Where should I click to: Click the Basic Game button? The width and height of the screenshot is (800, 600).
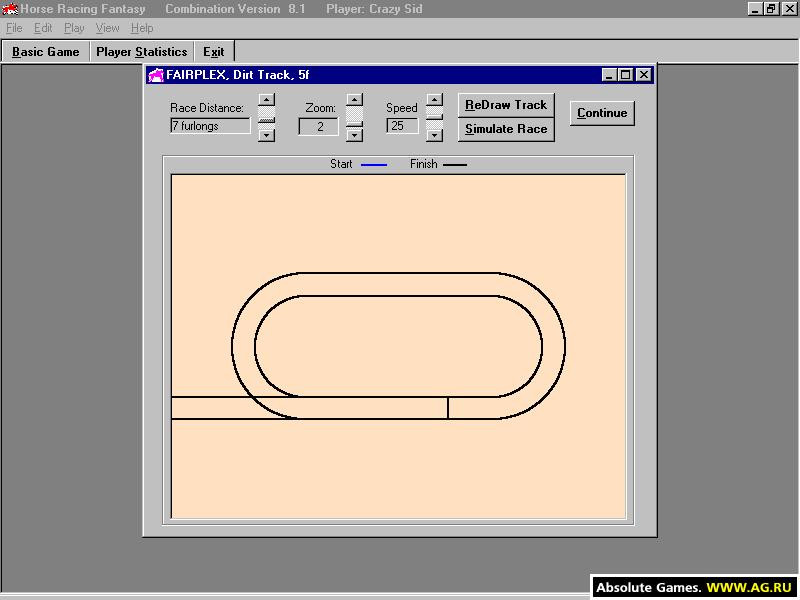click(x=46, y=52)
